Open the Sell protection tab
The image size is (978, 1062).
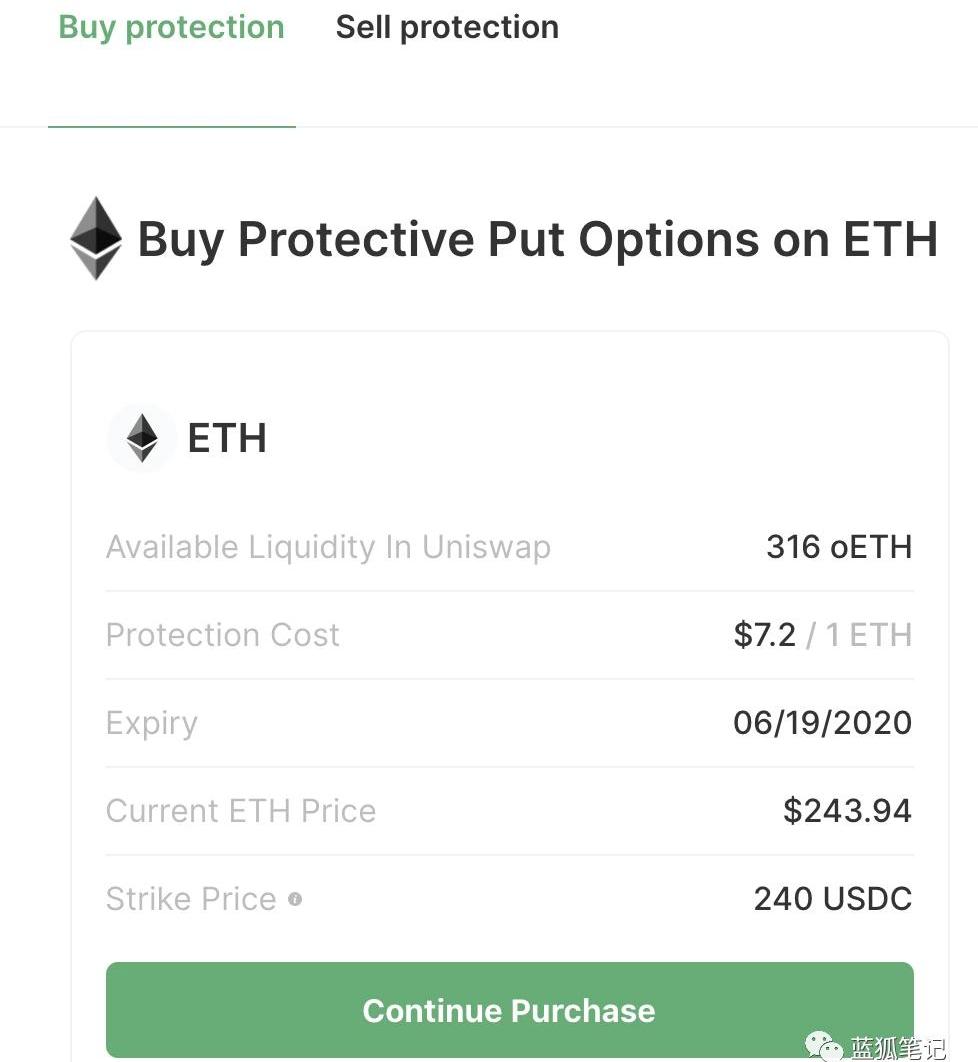[x=447, y=27]
